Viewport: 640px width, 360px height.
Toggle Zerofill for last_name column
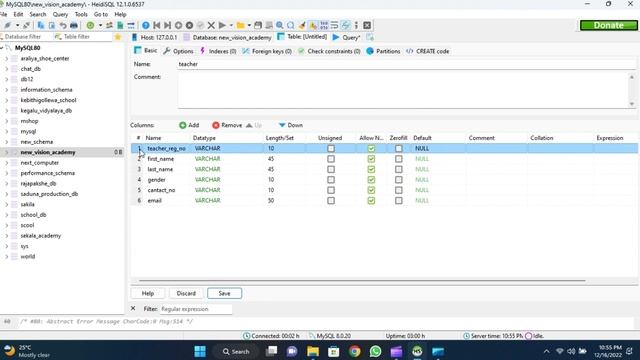click(x=398, y=169)
